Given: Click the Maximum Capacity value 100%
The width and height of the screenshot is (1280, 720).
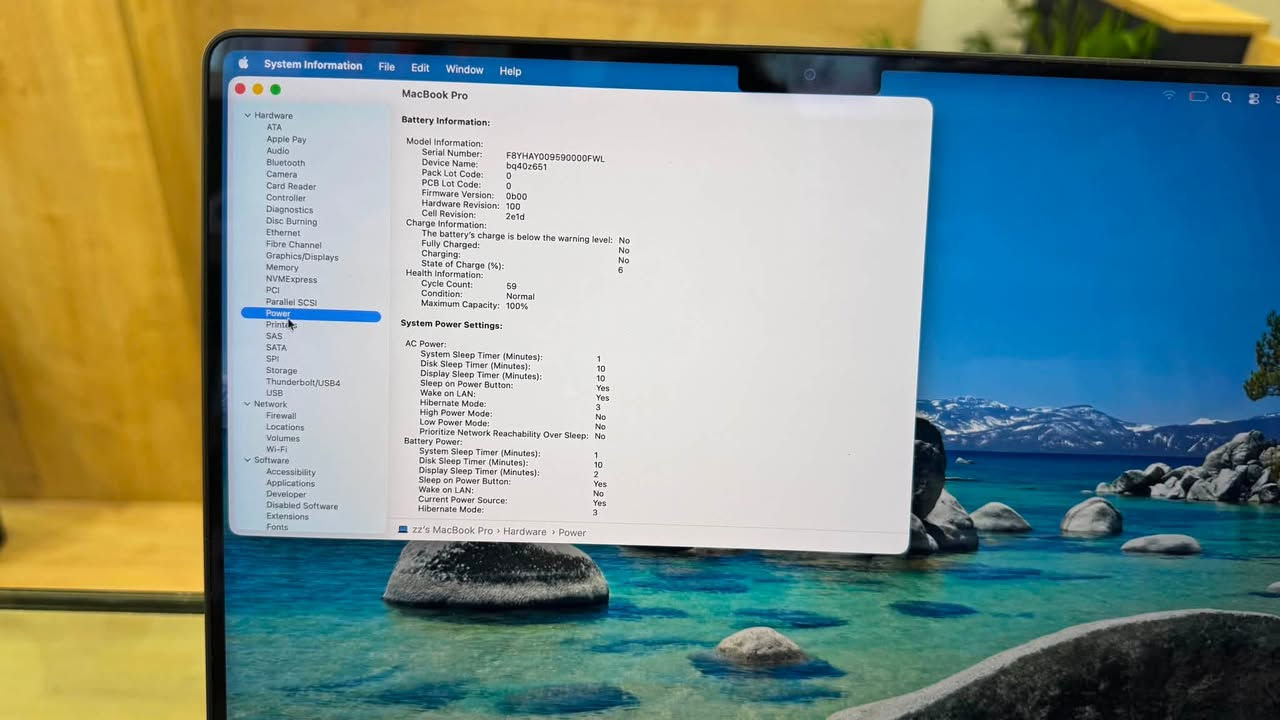Looking at the screenshot, I should pyautogui.click(x=517, y=306).
